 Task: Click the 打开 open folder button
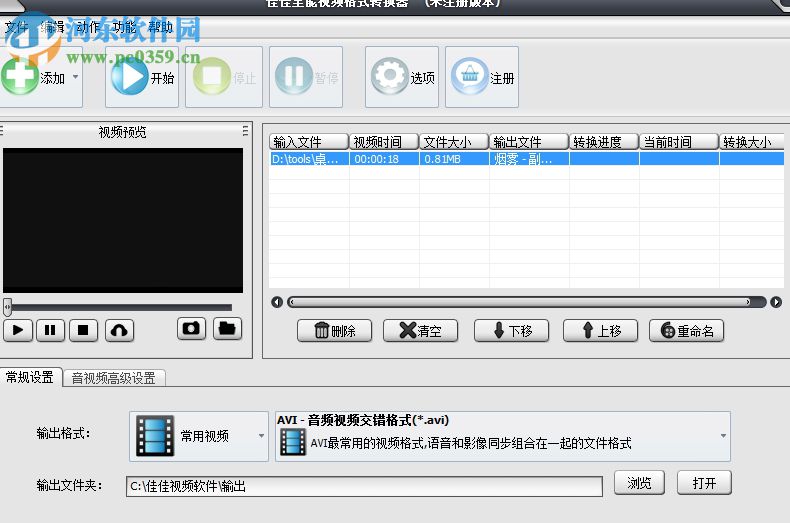click(x=704, y=483)
